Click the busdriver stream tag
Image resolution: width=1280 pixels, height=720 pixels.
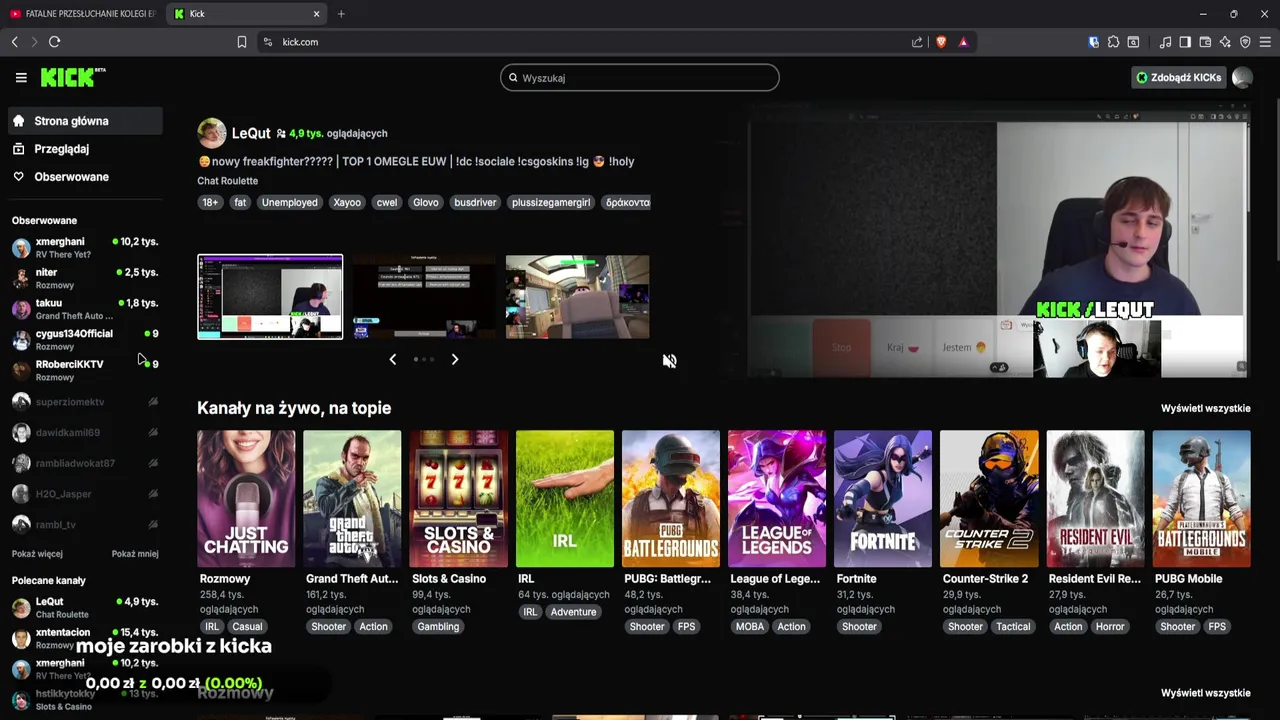475,202
